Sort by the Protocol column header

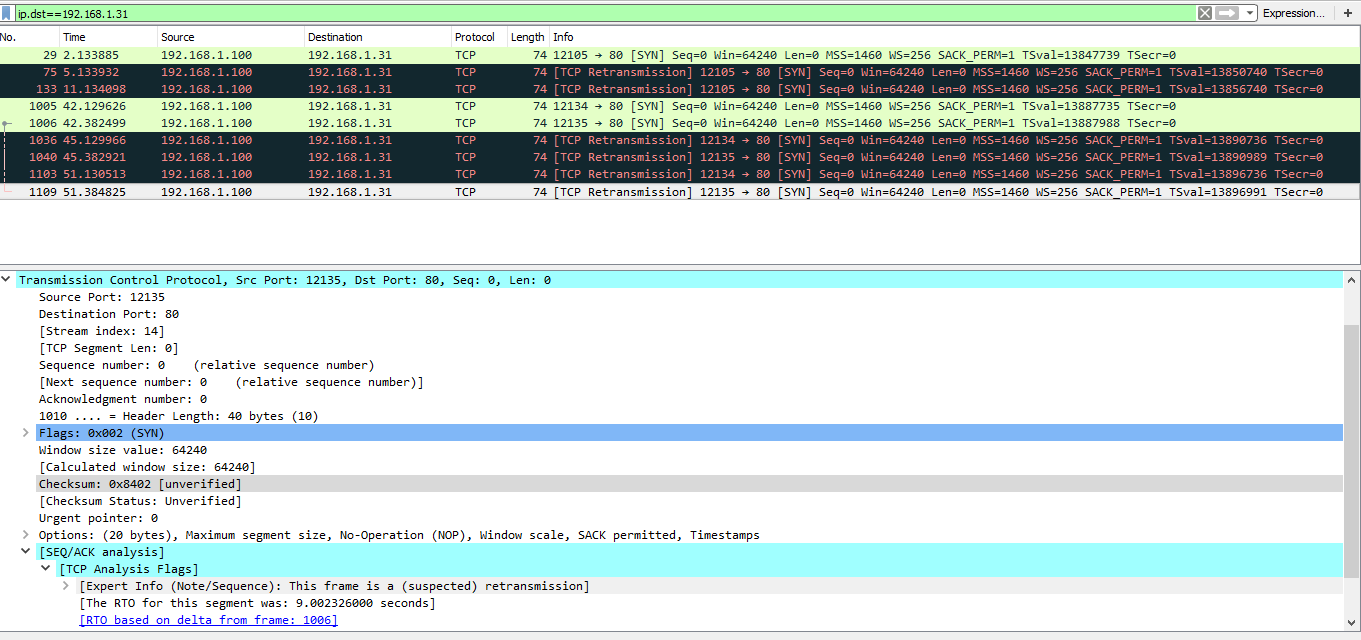(479, 37)
